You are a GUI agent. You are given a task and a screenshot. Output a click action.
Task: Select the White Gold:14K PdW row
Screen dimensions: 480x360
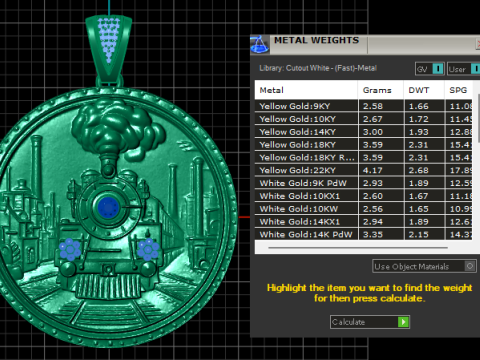tap(363, 234)
